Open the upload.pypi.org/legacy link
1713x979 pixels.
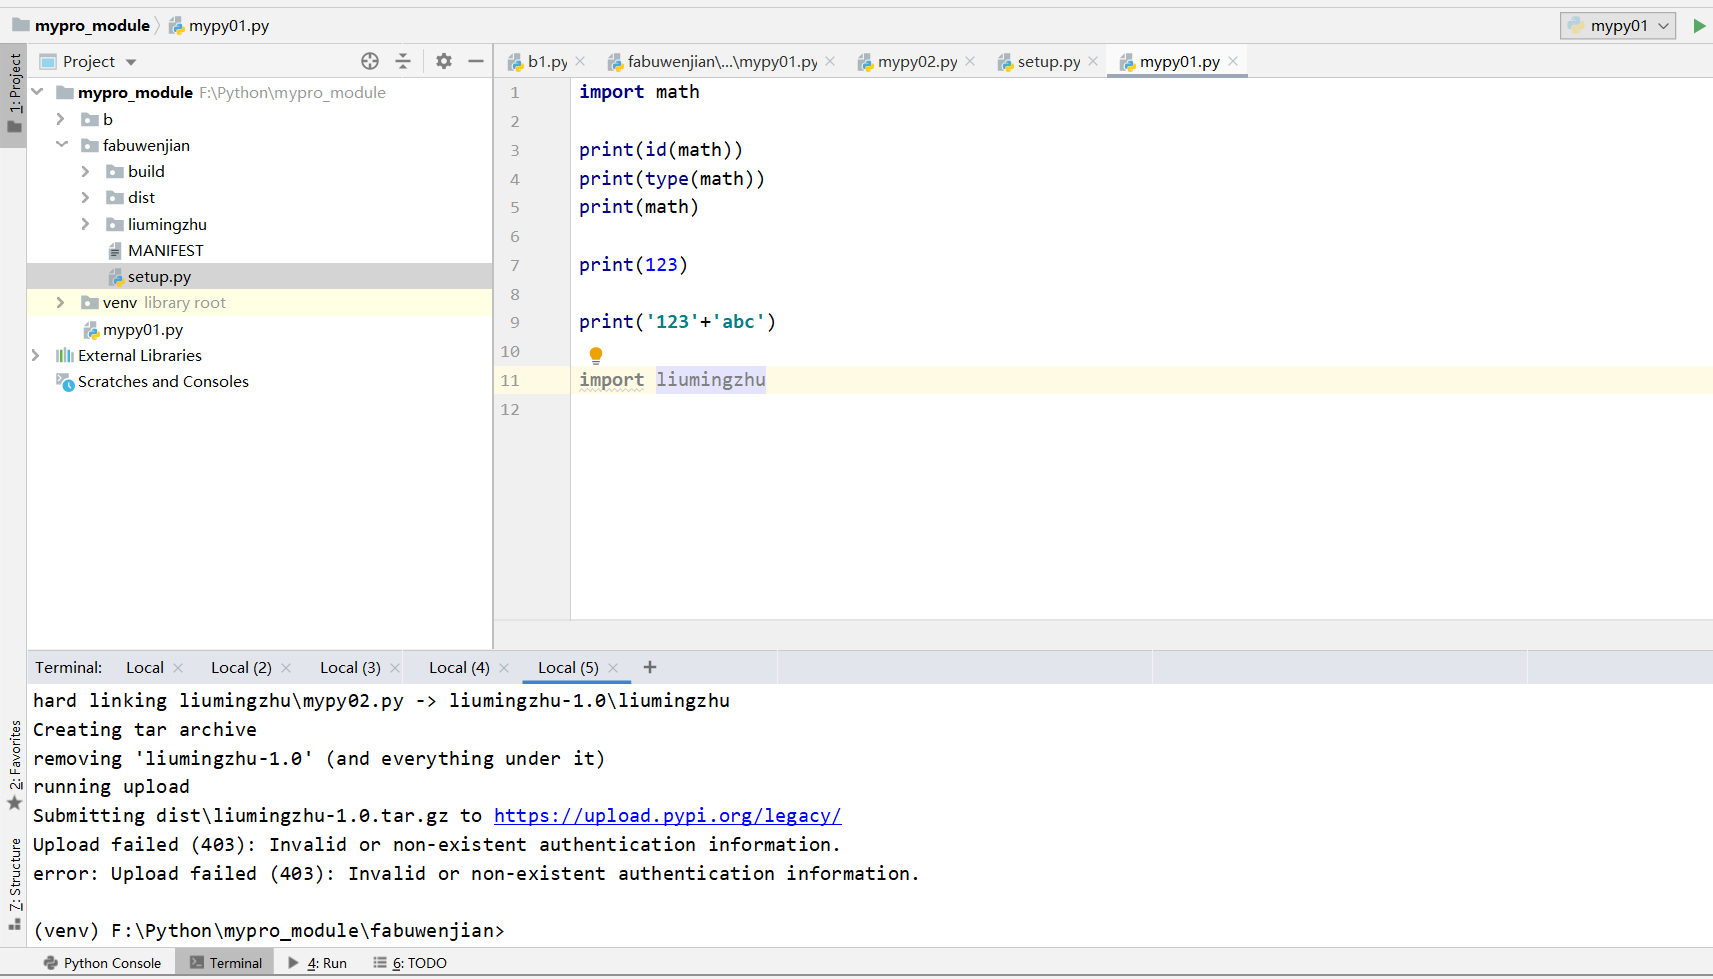[667, 816]
